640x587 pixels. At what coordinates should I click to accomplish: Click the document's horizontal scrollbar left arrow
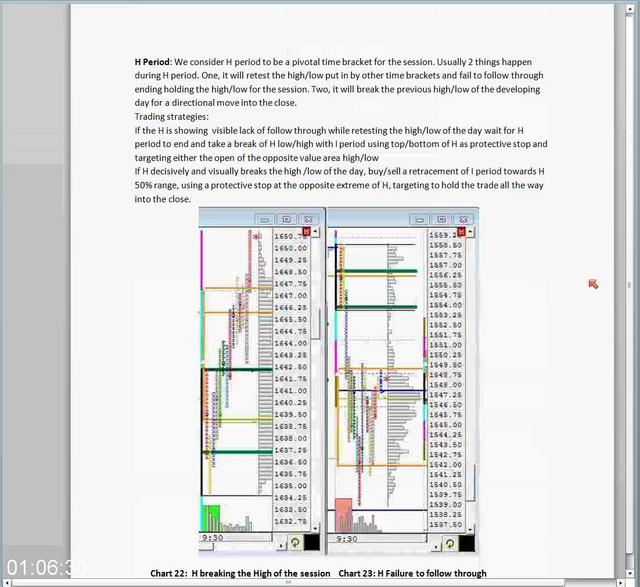(8, 583)
